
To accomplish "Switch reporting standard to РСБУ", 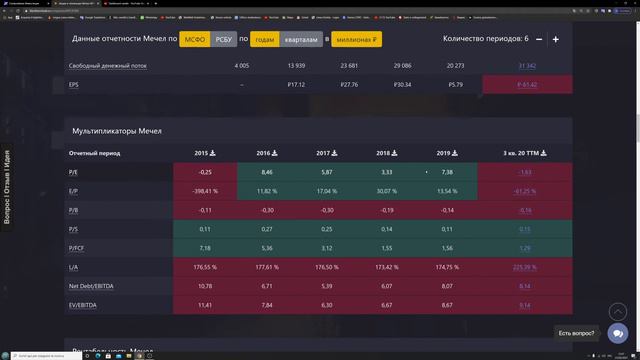I will (x=224, y=39).
